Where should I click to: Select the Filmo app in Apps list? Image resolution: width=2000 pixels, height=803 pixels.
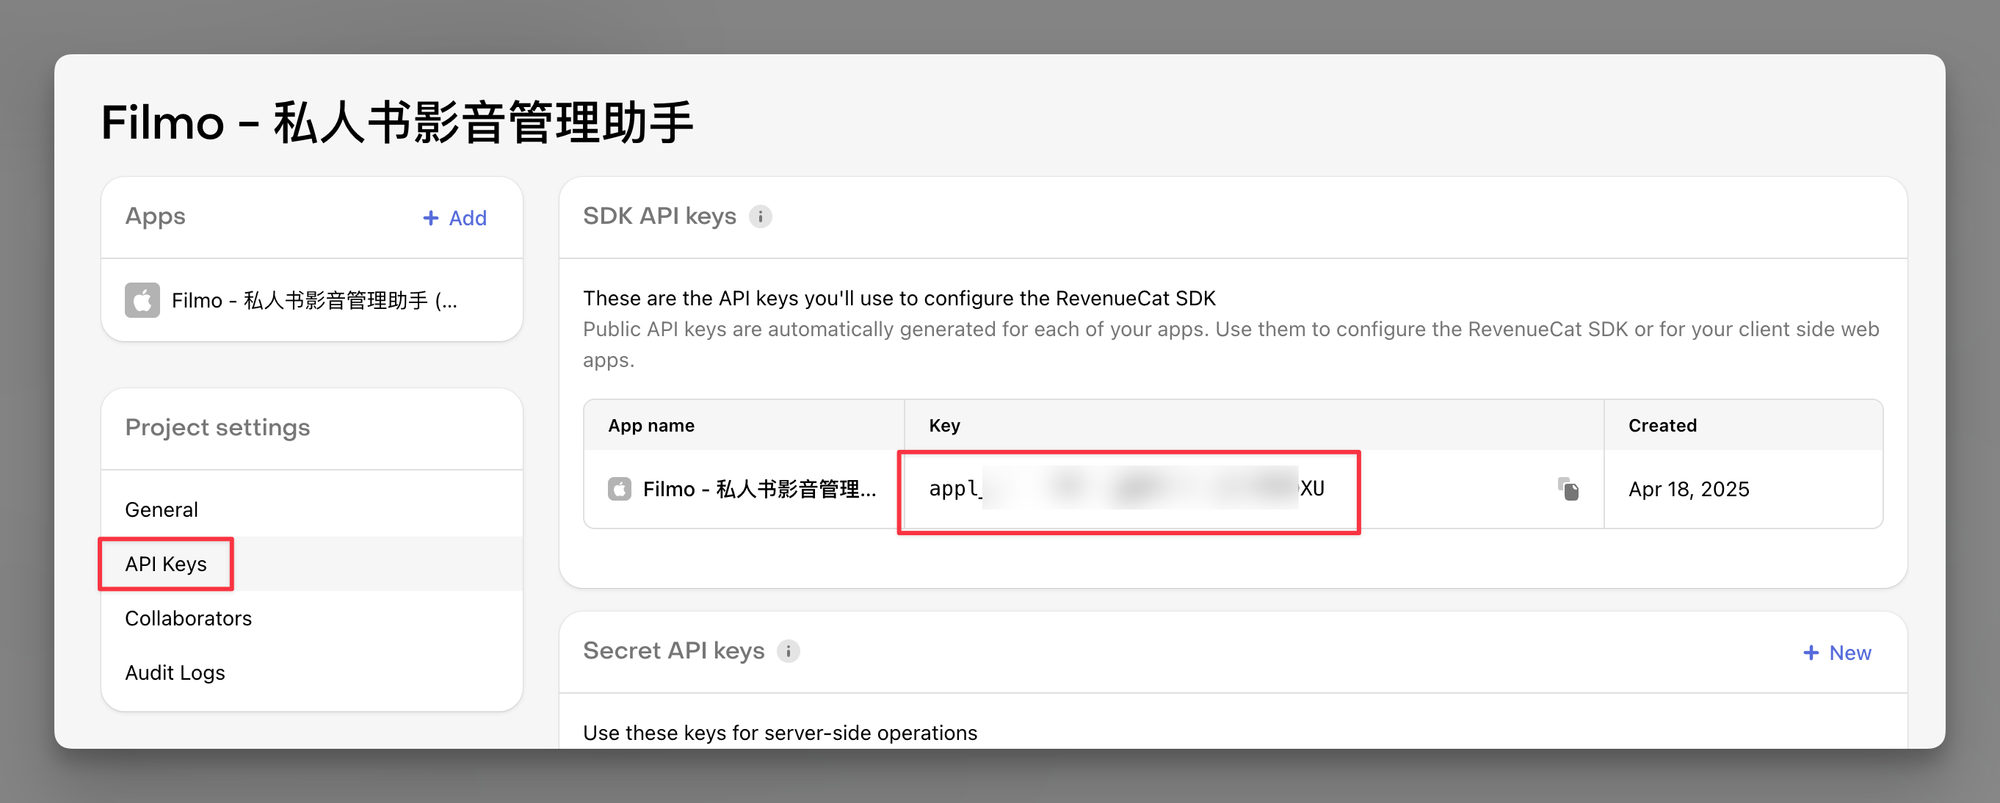(x=314, y=301)
